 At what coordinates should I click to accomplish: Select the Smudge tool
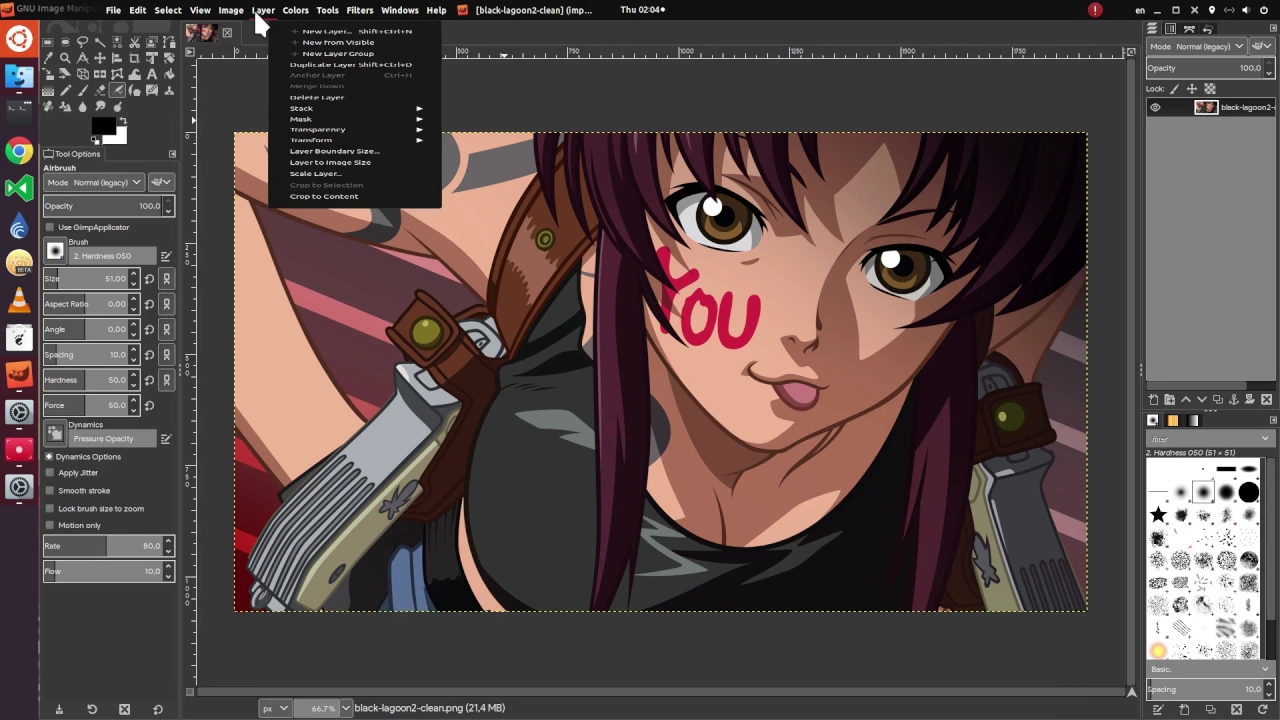pos(100,106)
